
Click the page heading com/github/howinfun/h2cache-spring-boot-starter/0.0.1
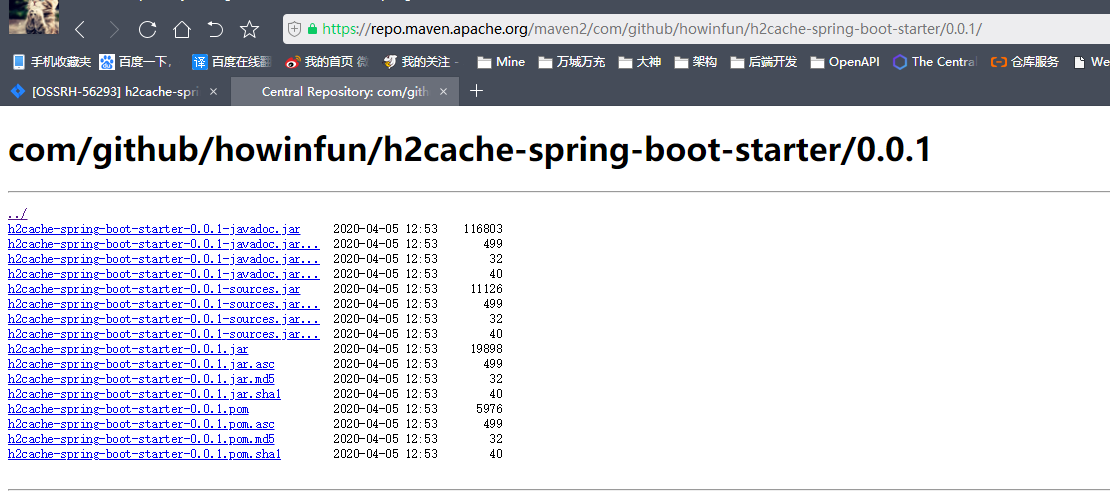(x=469, y=149)
